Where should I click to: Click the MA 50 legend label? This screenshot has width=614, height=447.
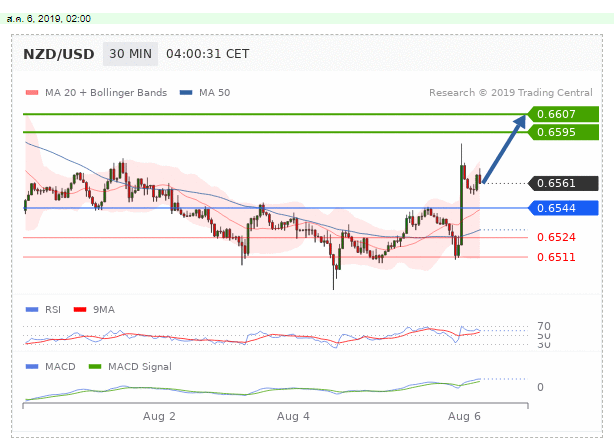click(x=215, y=93)
